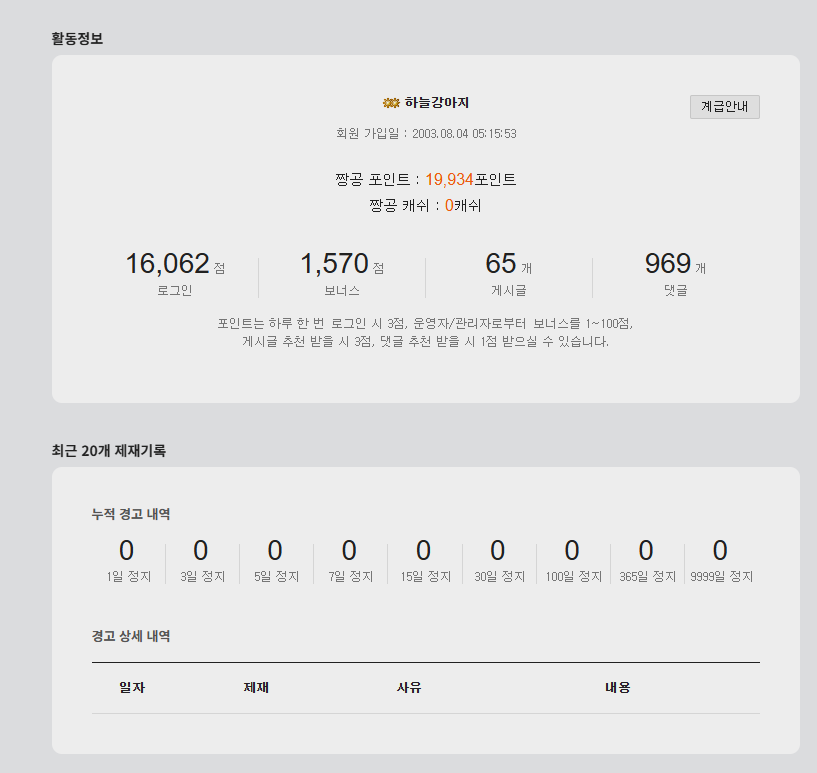The width and height of the screenshot is (817, 773).
Task: Click the 3일 정지 warning count
Action: pyautogui.click(x=201, y=551)
